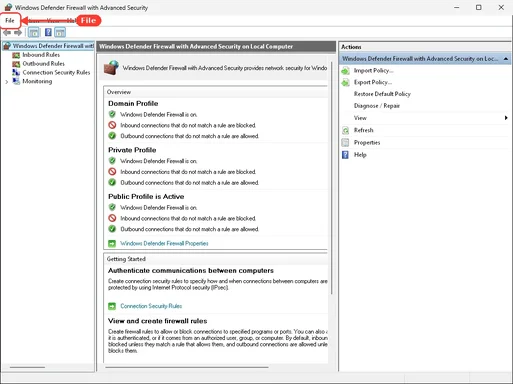Image resolution: width=513 pixels, height=384 pixels.
Task: Click green arrow icon beside Firewall Properties
Action: (112, 244)
